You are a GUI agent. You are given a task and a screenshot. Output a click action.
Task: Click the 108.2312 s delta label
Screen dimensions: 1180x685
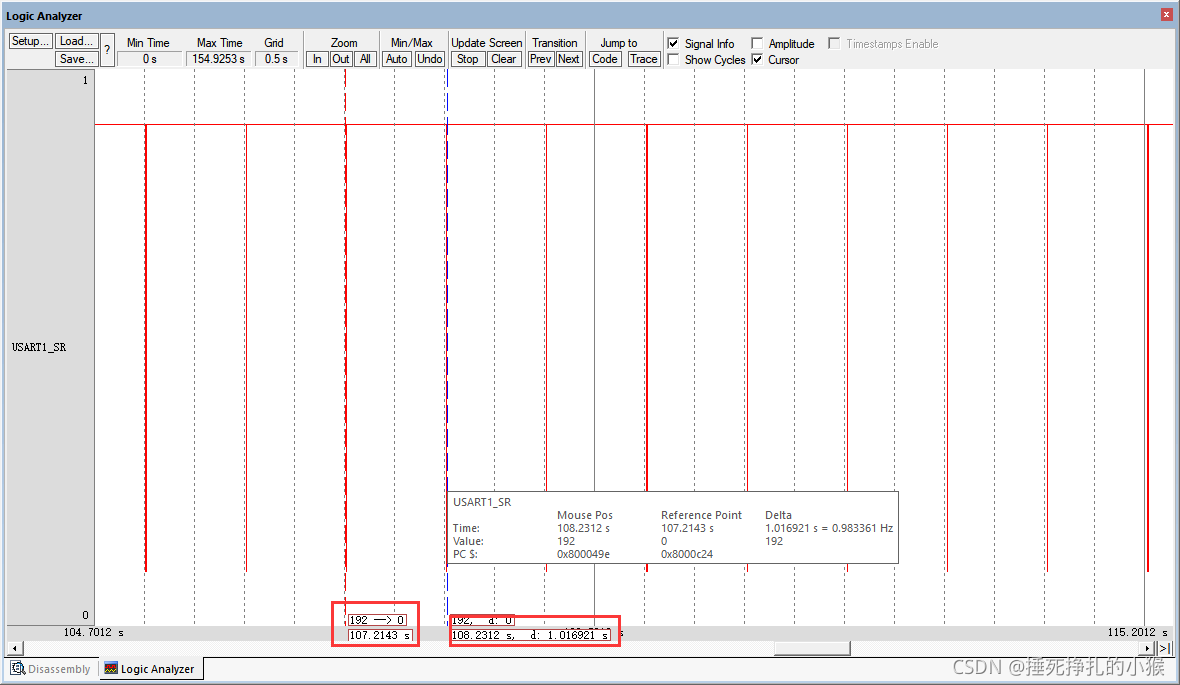(x=531, y=635)
